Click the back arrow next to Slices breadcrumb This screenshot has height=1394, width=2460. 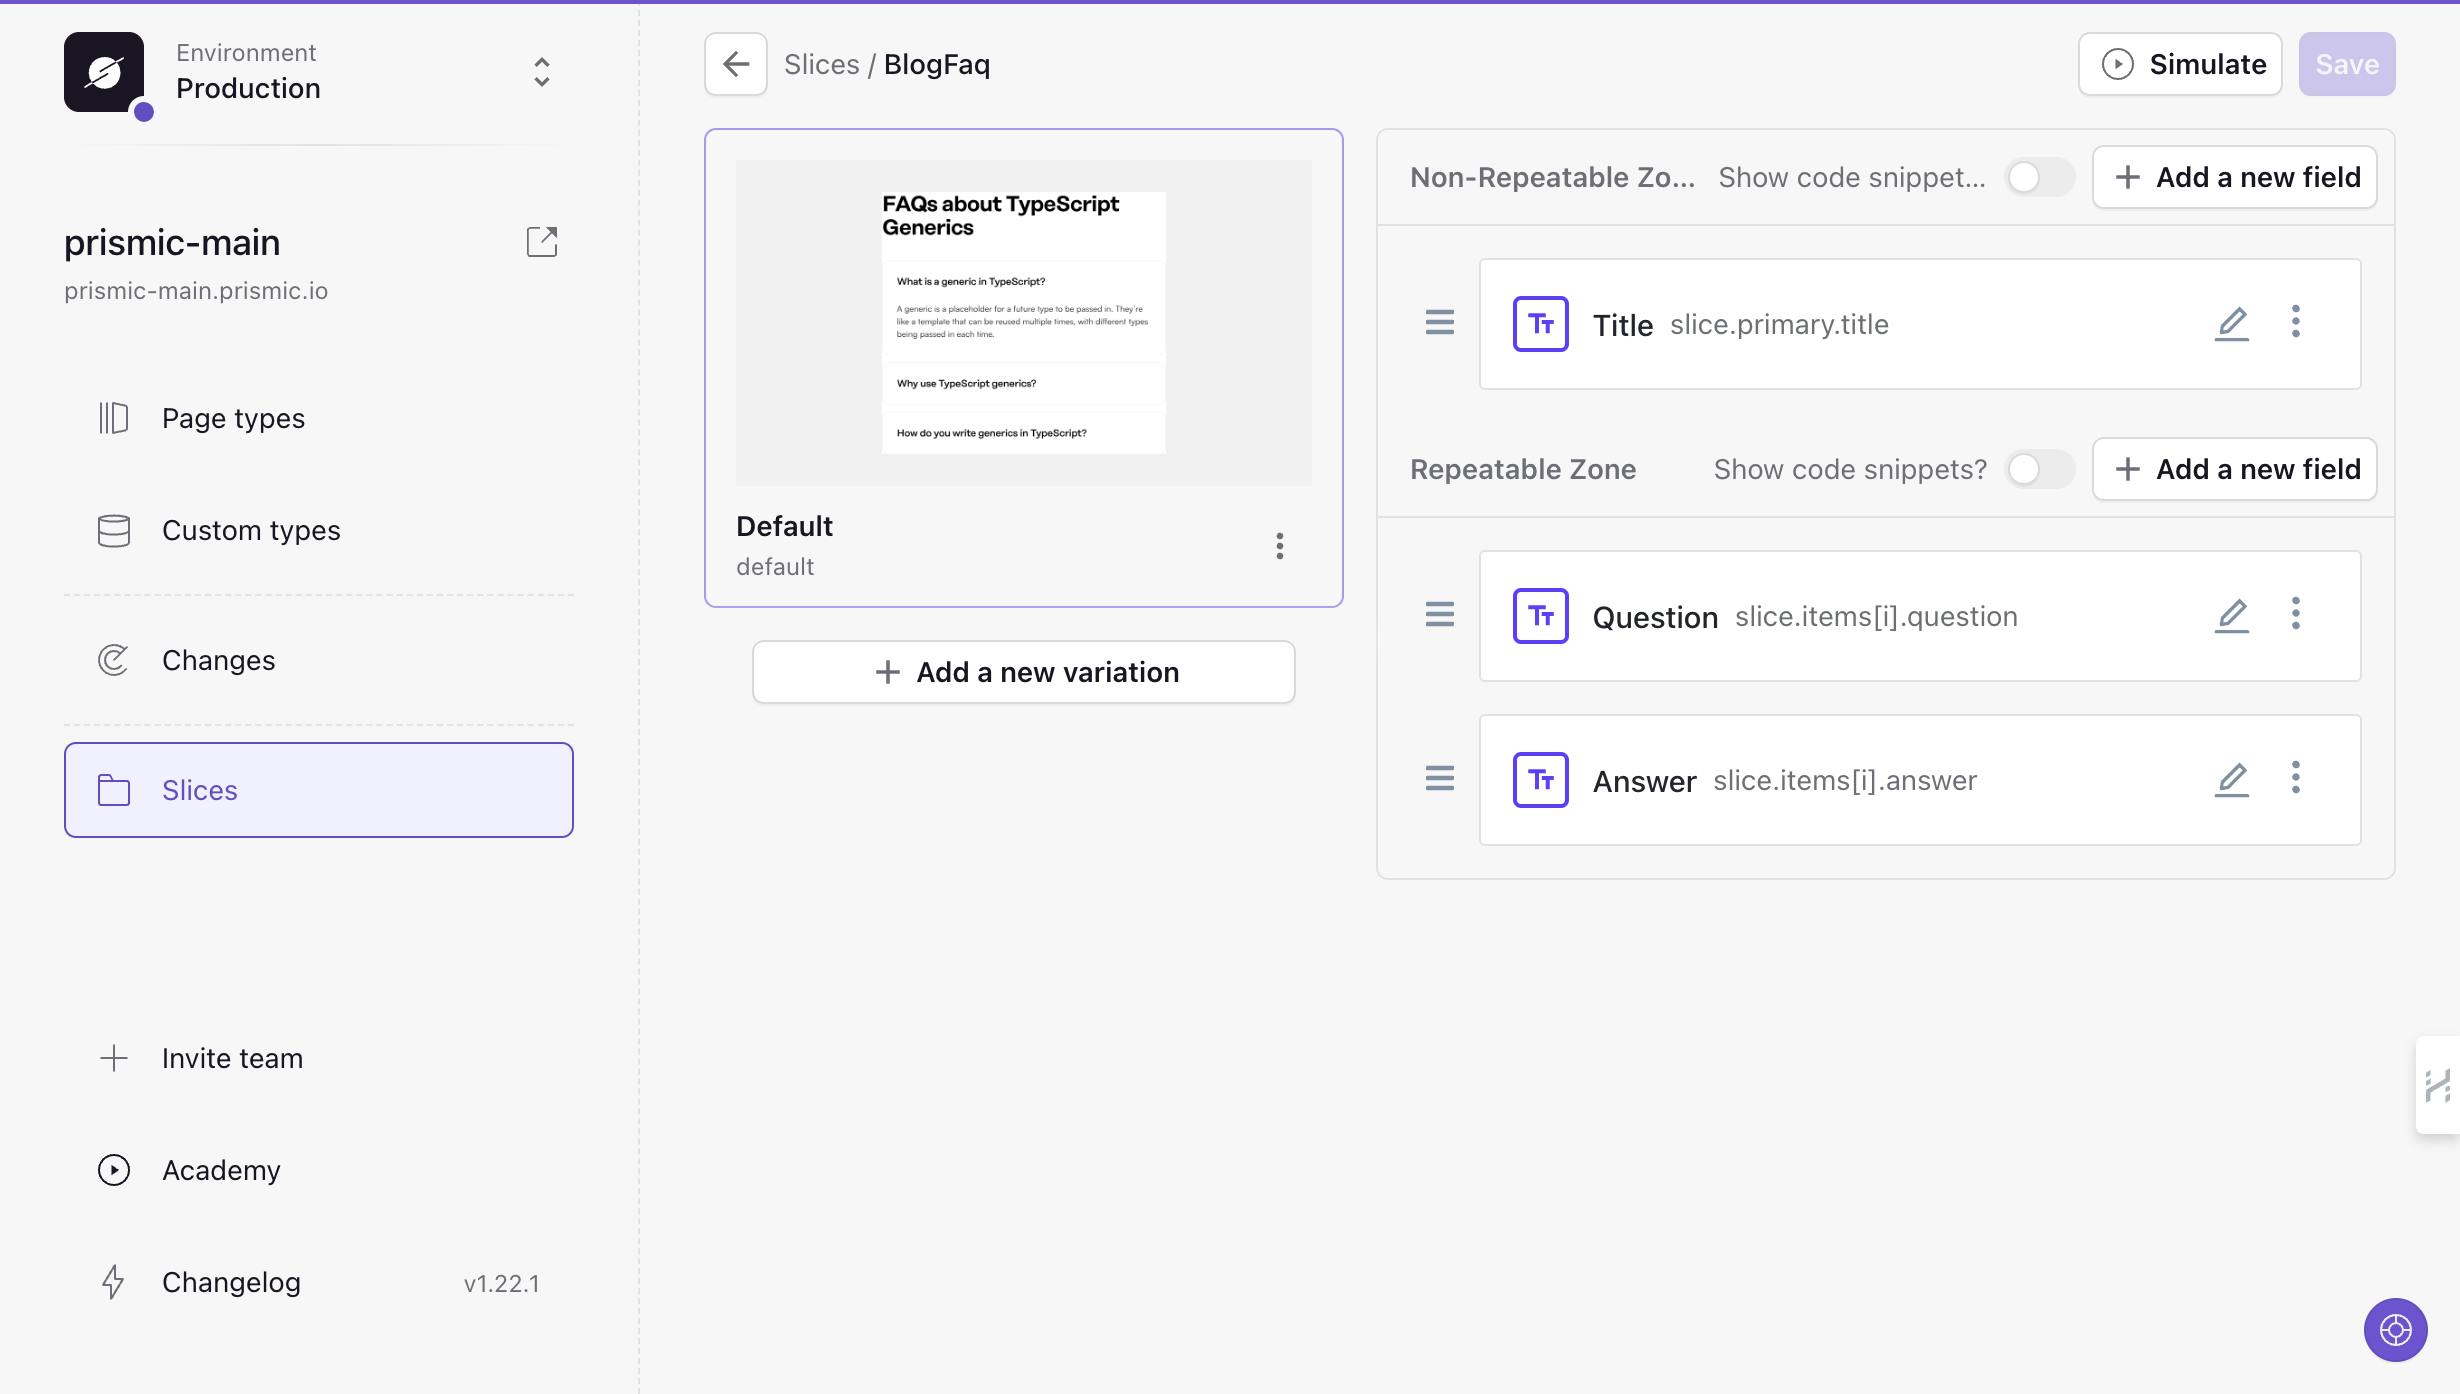(x=735, y=64)
